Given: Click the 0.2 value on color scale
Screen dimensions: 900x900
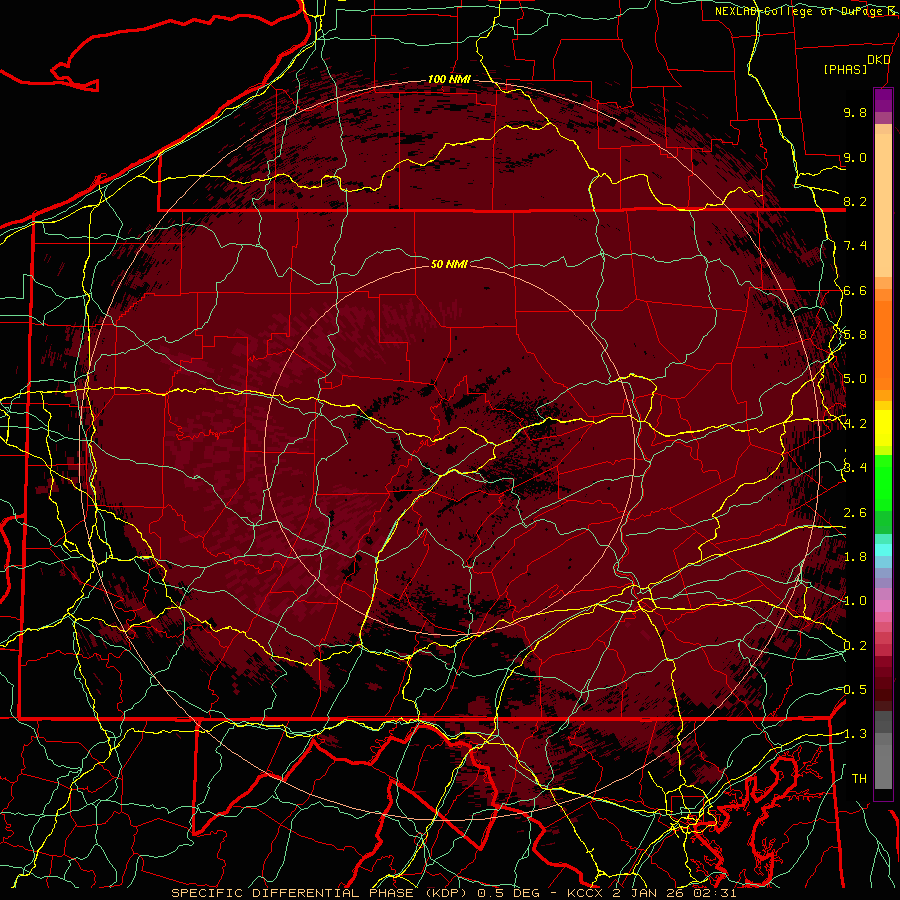Looking at the screenshot, I should click(x=855, y=646).
